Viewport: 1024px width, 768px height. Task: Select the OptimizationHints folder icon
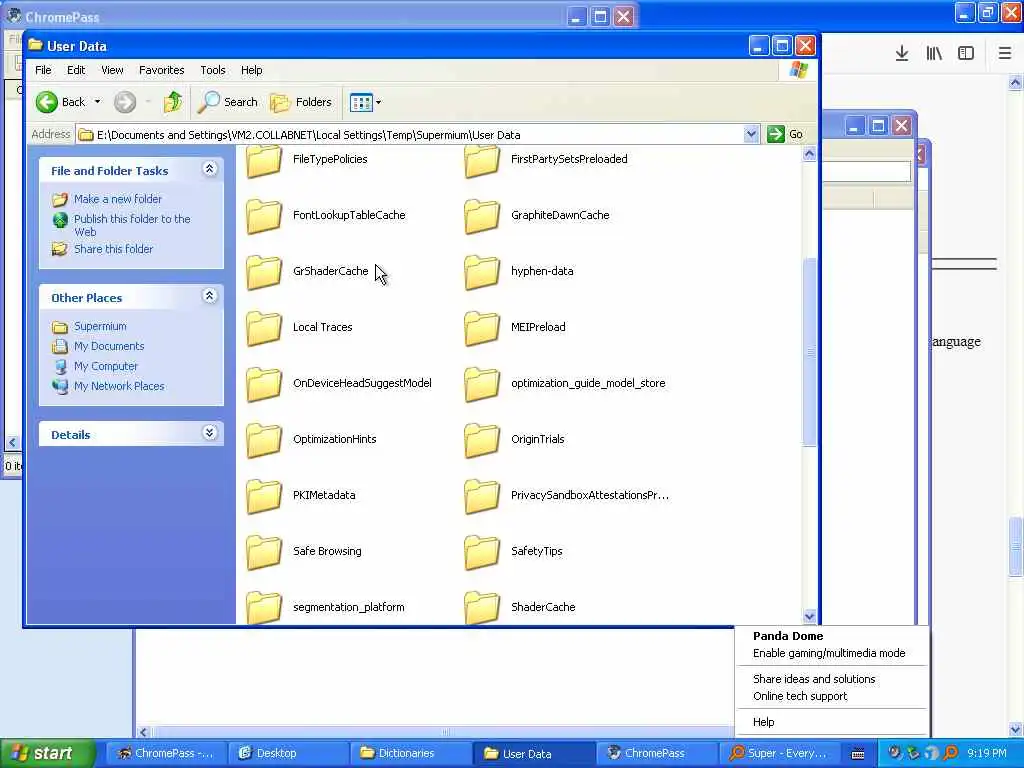264,441
